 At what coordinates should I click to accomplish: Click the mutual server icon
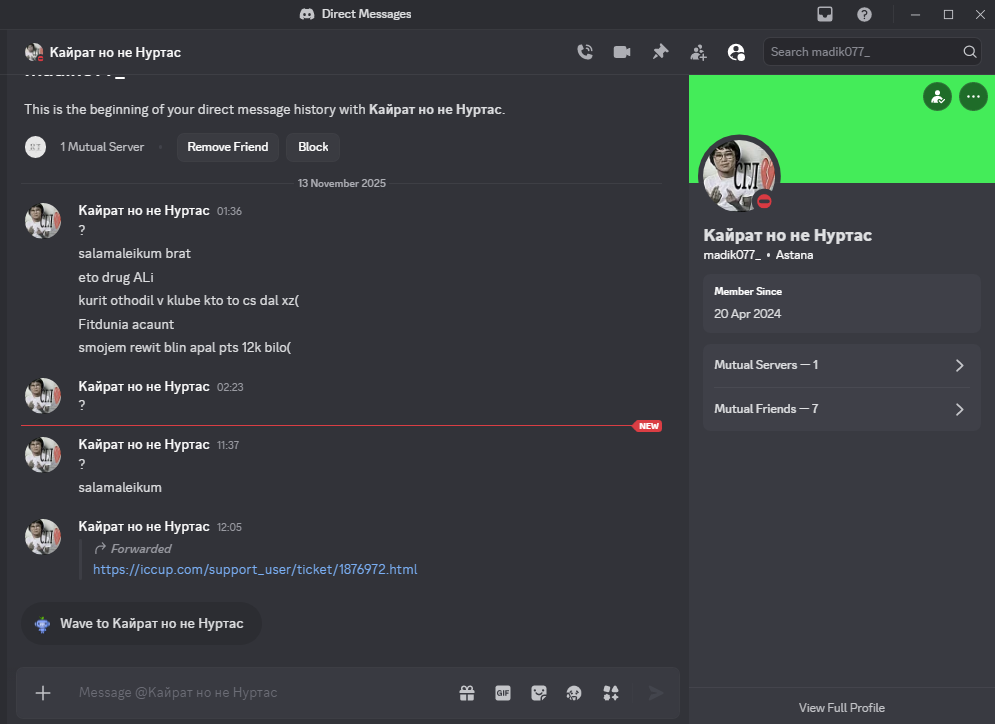point(36,147)
